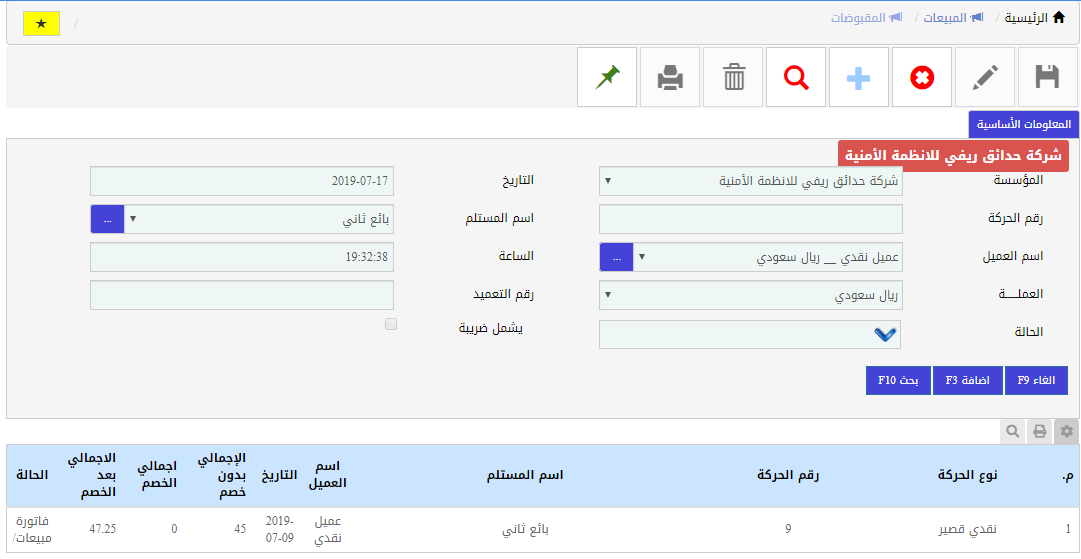Click the printer icon in the toolbar

pos(670,77)
